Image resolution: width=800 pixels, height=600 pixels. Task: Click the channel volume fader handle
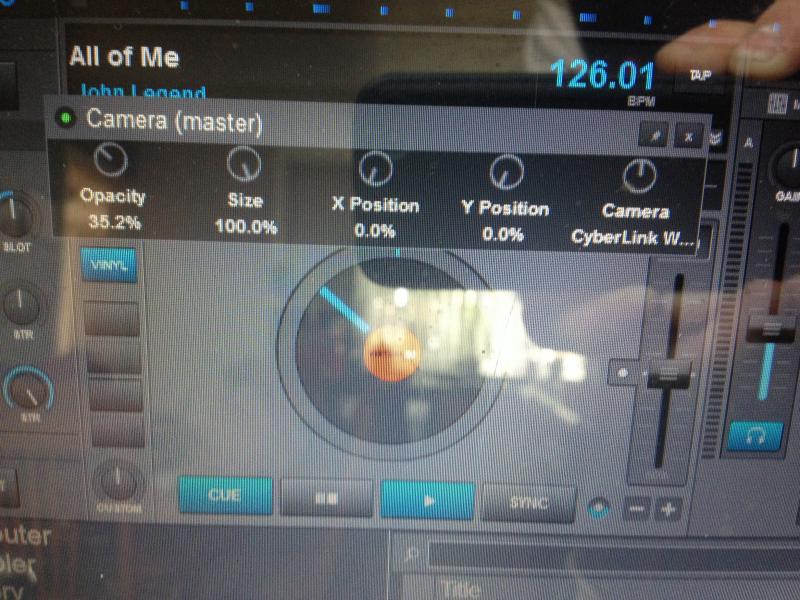coord(770,328)
